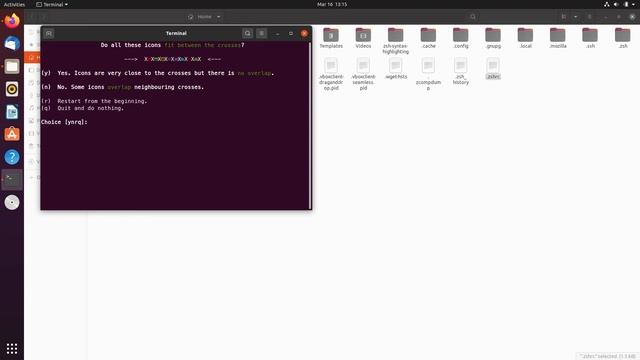Select the .zcompdump file

428,74
